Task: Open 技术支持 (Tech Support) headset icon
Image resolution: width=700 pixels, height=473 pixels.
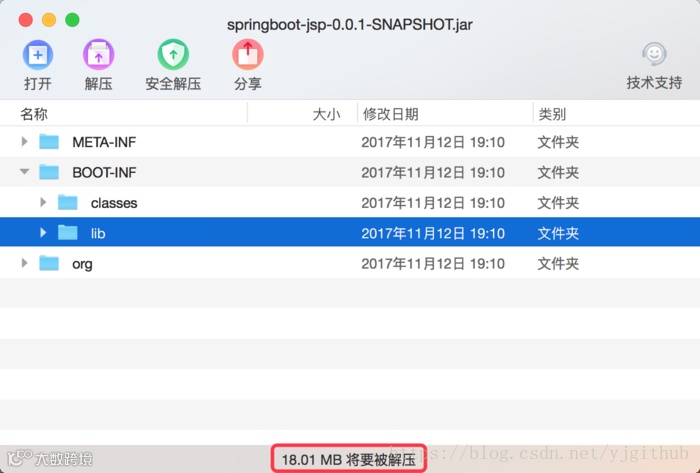Action: click(654, 54)
